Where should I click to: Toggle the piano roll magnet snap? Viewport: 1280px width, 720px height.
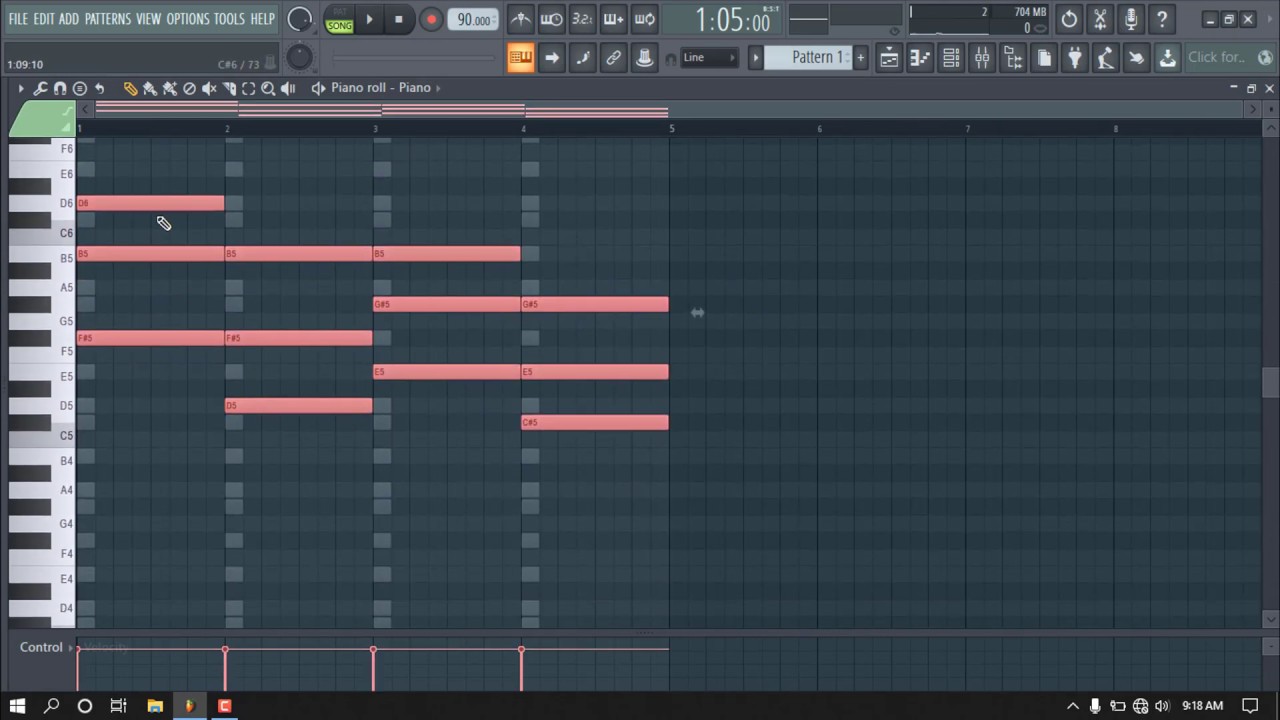(60, 88)
